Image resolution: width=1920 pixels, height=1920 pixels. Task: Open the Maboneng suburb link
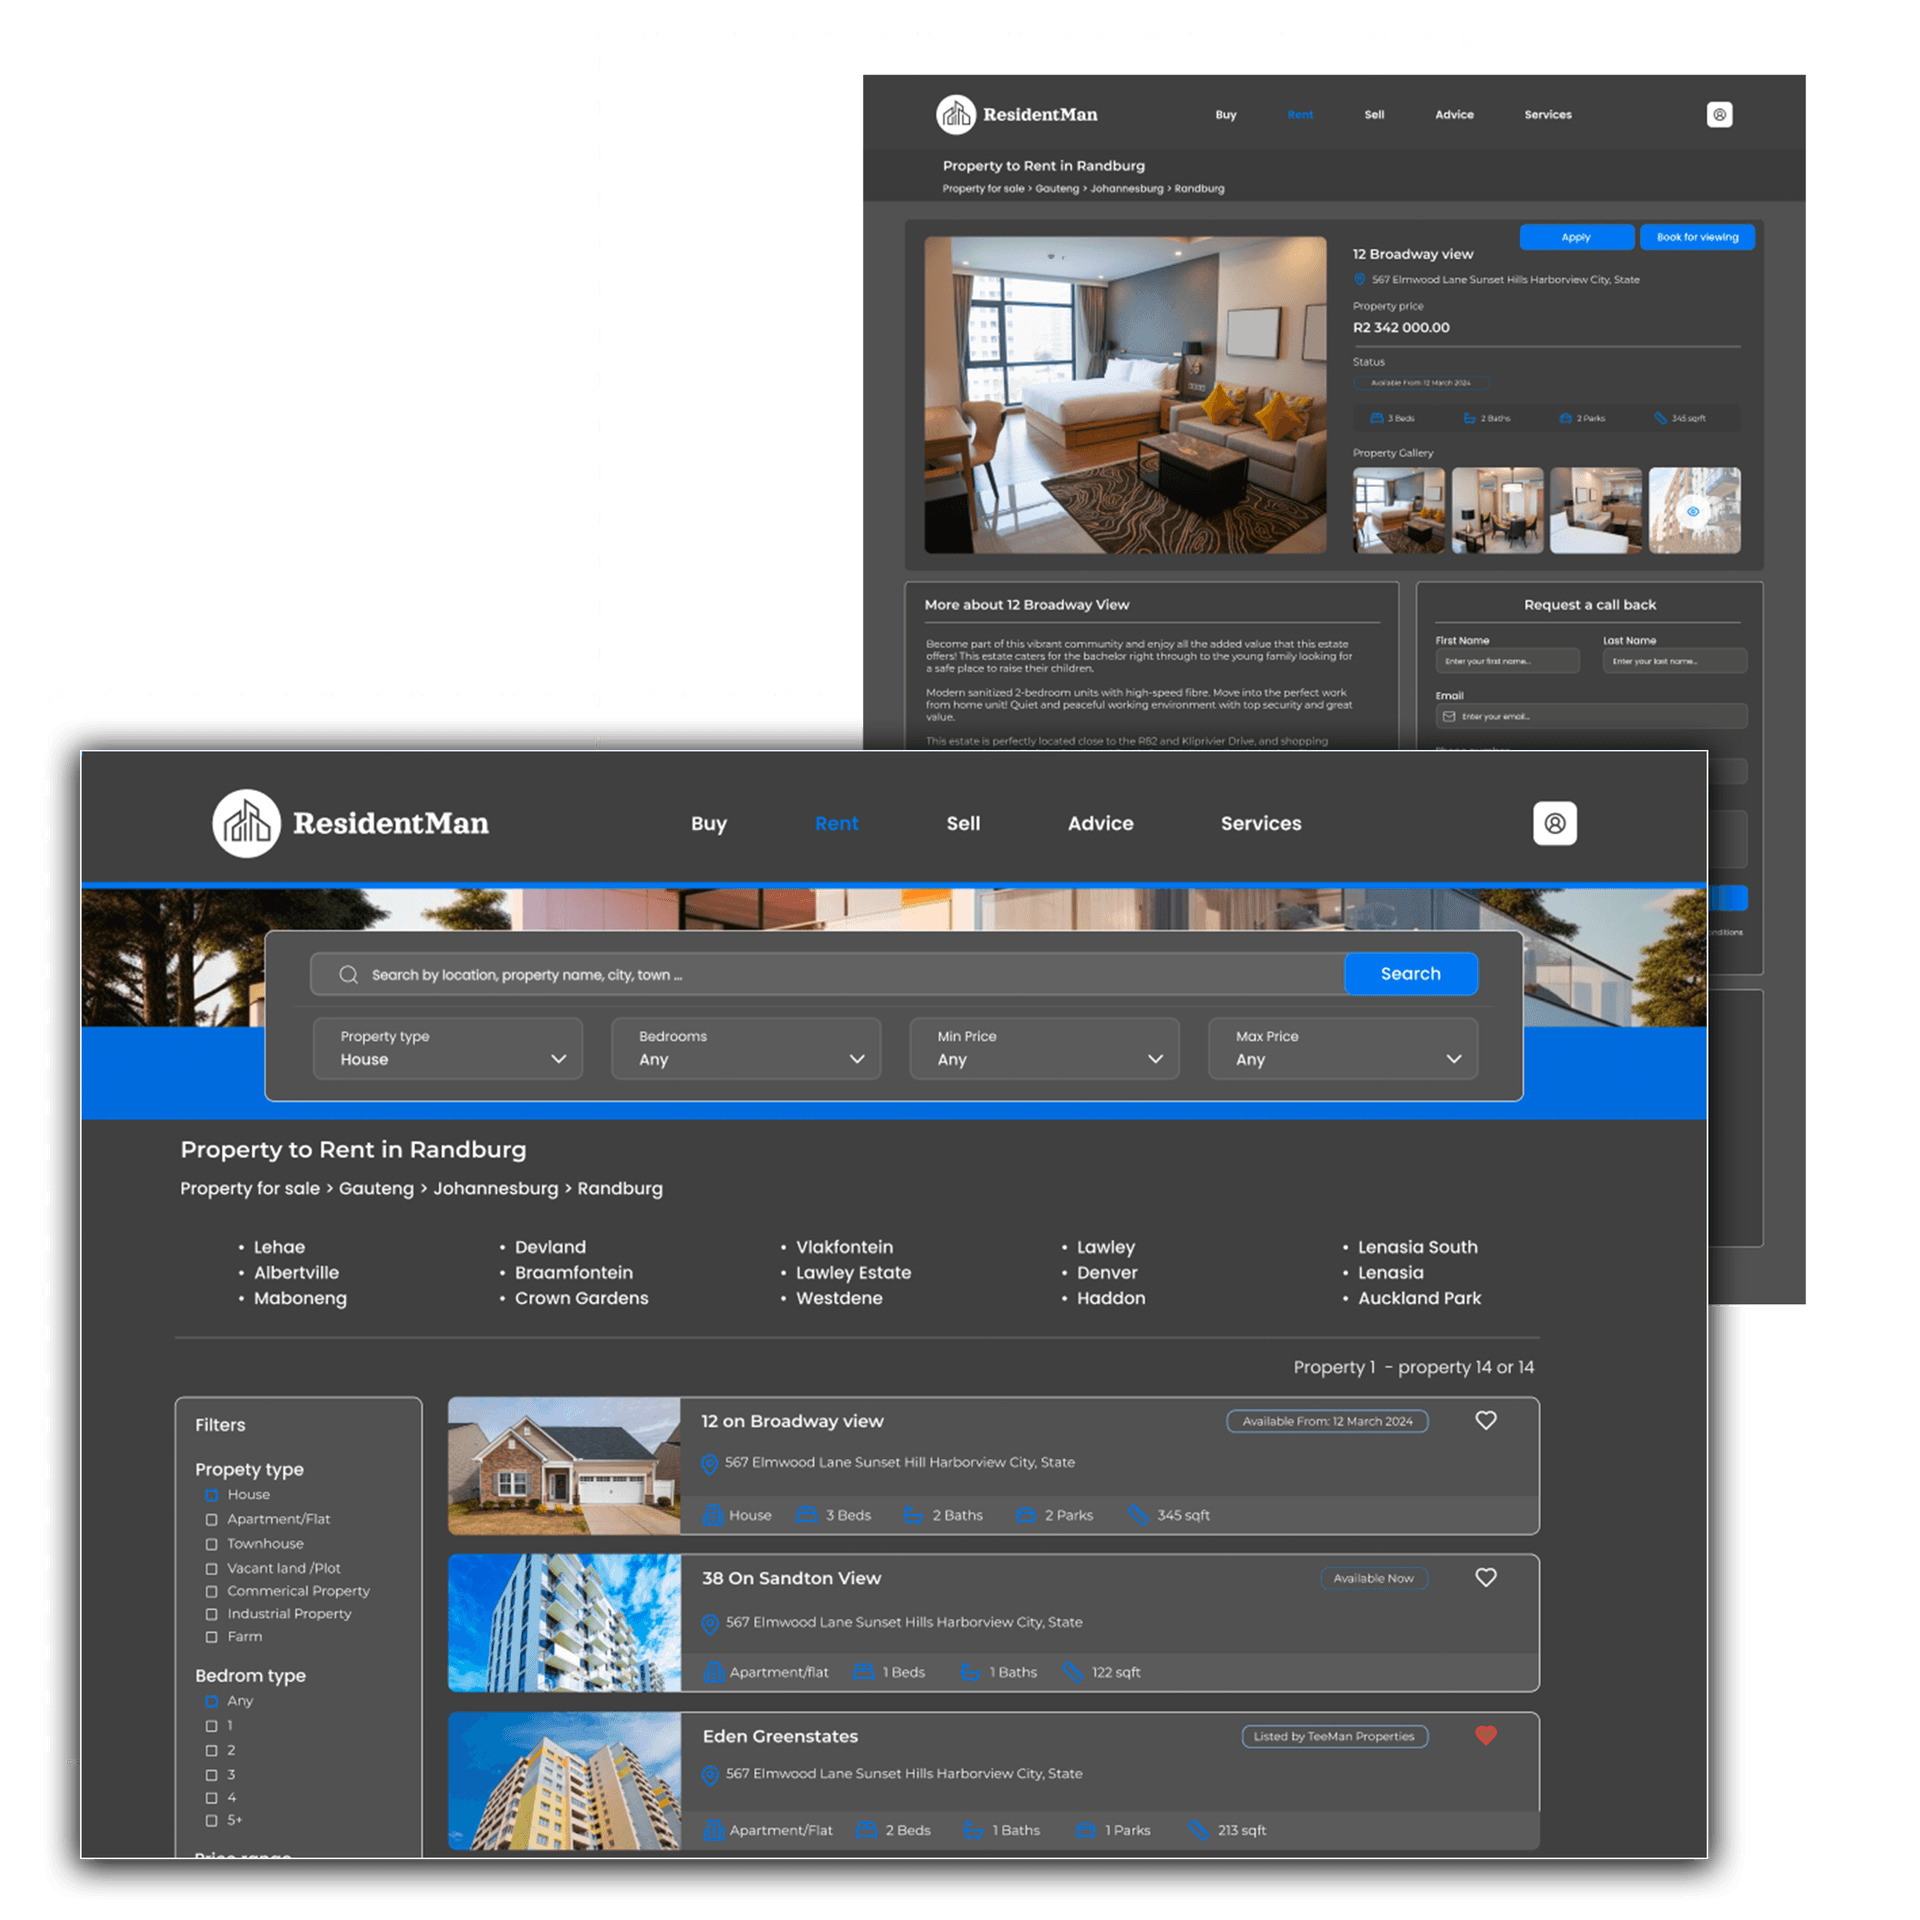click(300, 1298)
